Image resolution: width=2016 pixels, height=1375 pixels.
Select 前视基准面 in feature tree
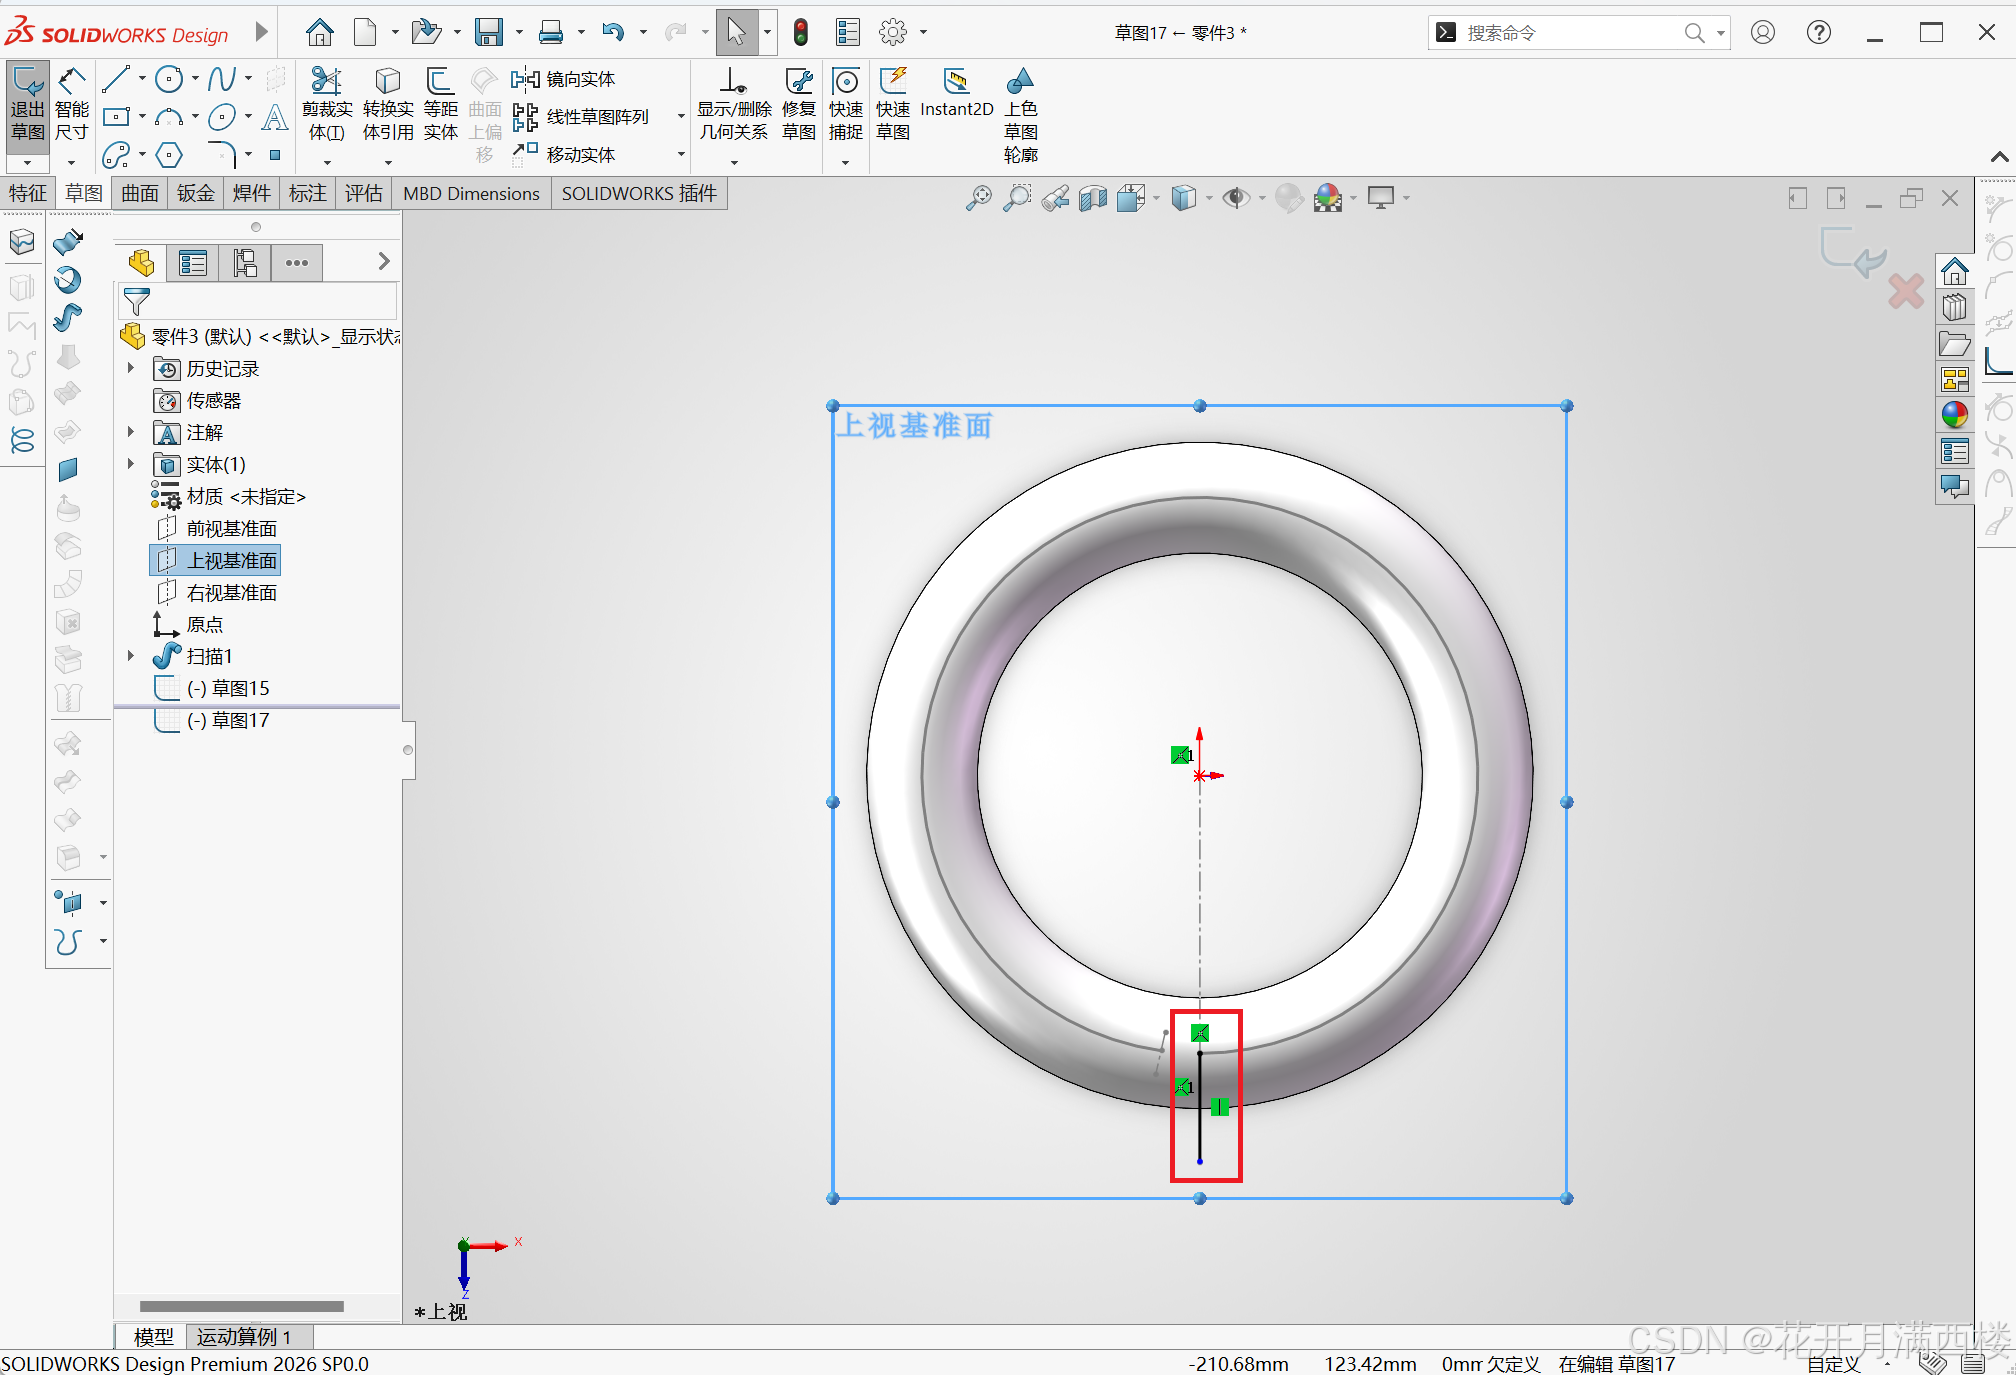click(x=216, y=528)
